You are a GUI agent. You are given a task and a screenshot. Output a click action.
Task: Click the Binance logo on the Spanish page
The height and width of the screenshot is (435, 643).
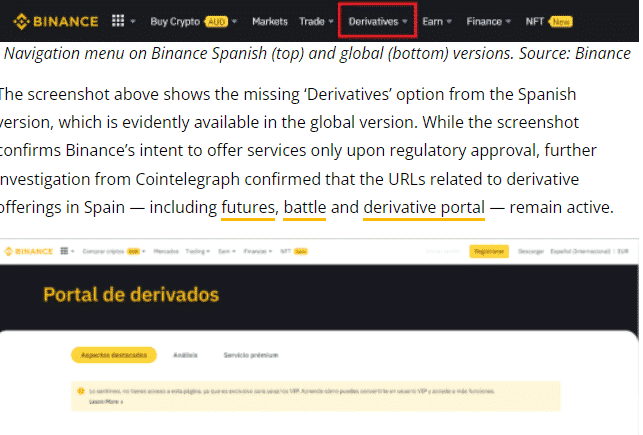tap(29, 251)
